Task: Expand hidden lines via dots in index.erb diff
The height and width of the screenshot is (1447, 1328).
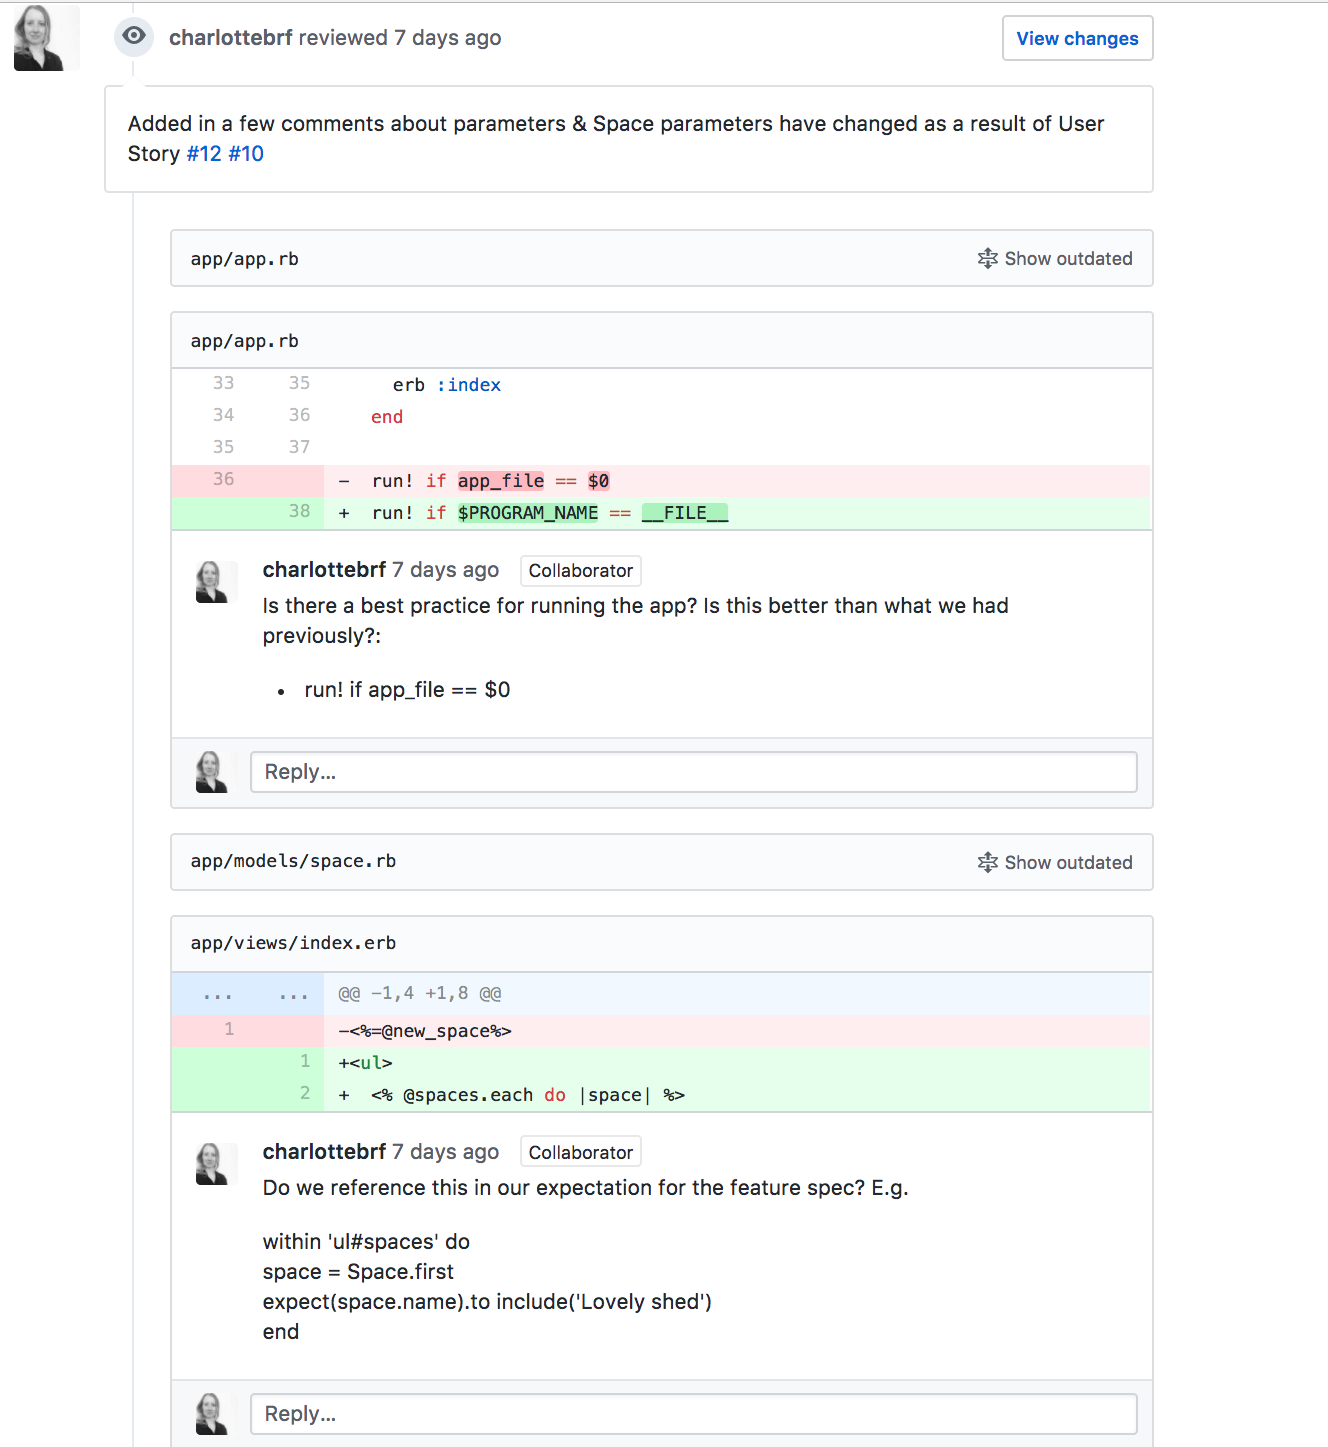Action: [218, 994]
